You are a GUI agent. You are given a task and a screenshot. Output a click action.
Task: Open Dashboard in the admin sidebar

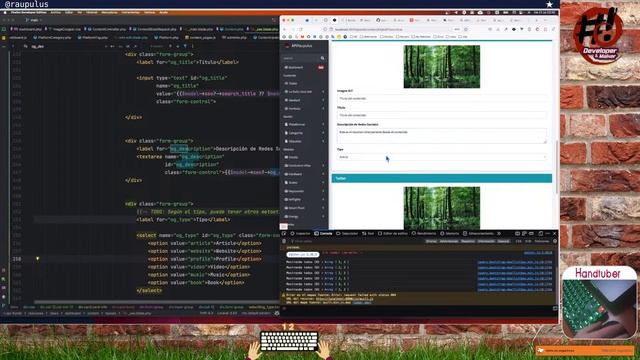(x=304, y=67)
